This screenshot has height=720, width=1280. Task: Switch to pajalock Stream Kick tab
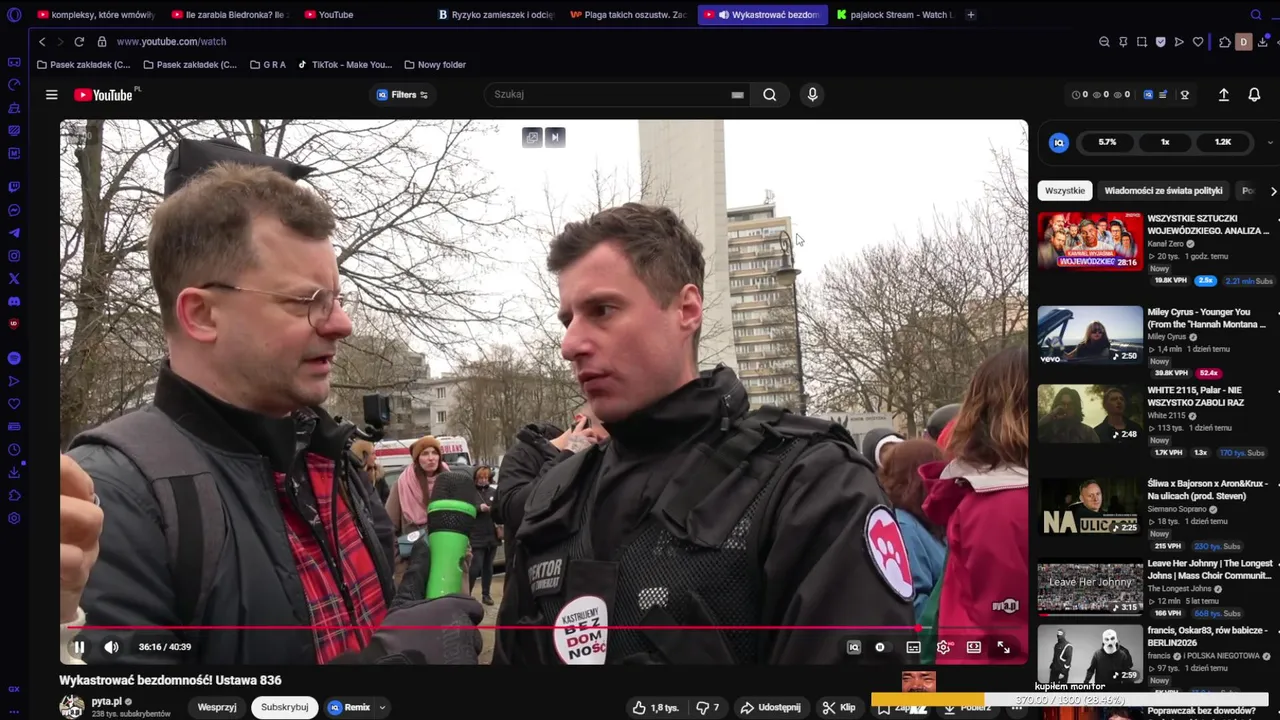click(x=894, y=15)
